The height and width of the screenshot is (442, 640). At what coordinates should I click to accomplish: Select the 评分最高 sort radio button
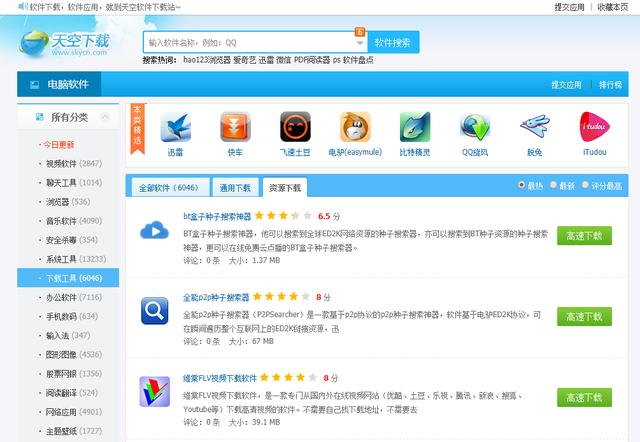(585, 185)
